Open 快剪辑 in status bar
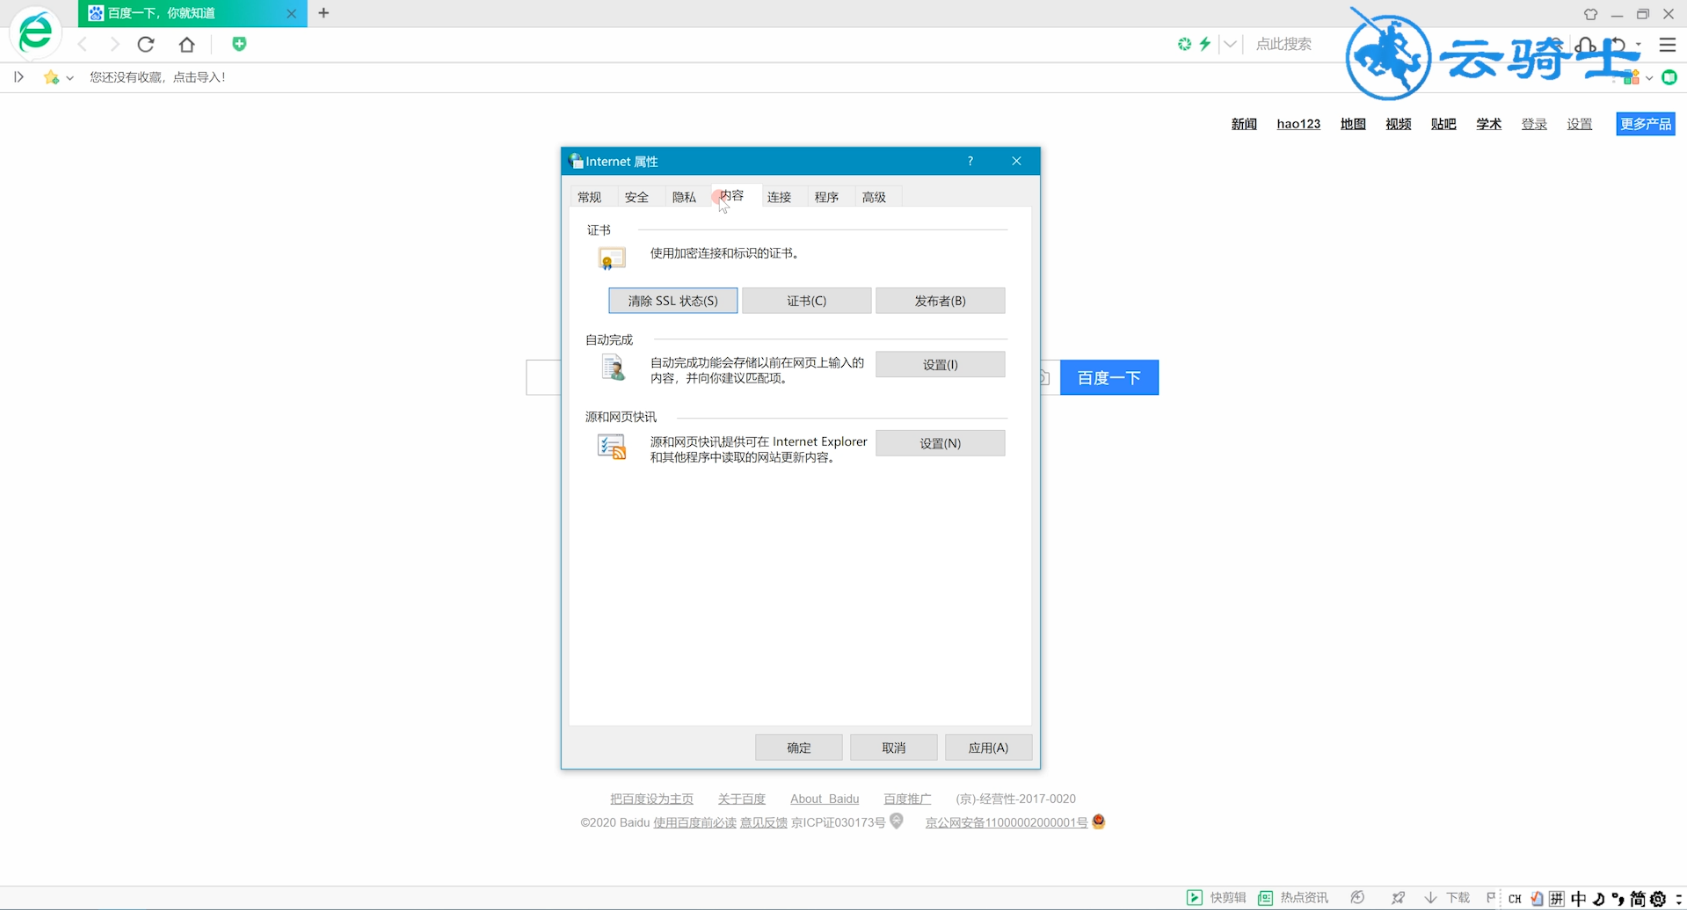This screenshot has height=910, width=1687. point(1217,898)
